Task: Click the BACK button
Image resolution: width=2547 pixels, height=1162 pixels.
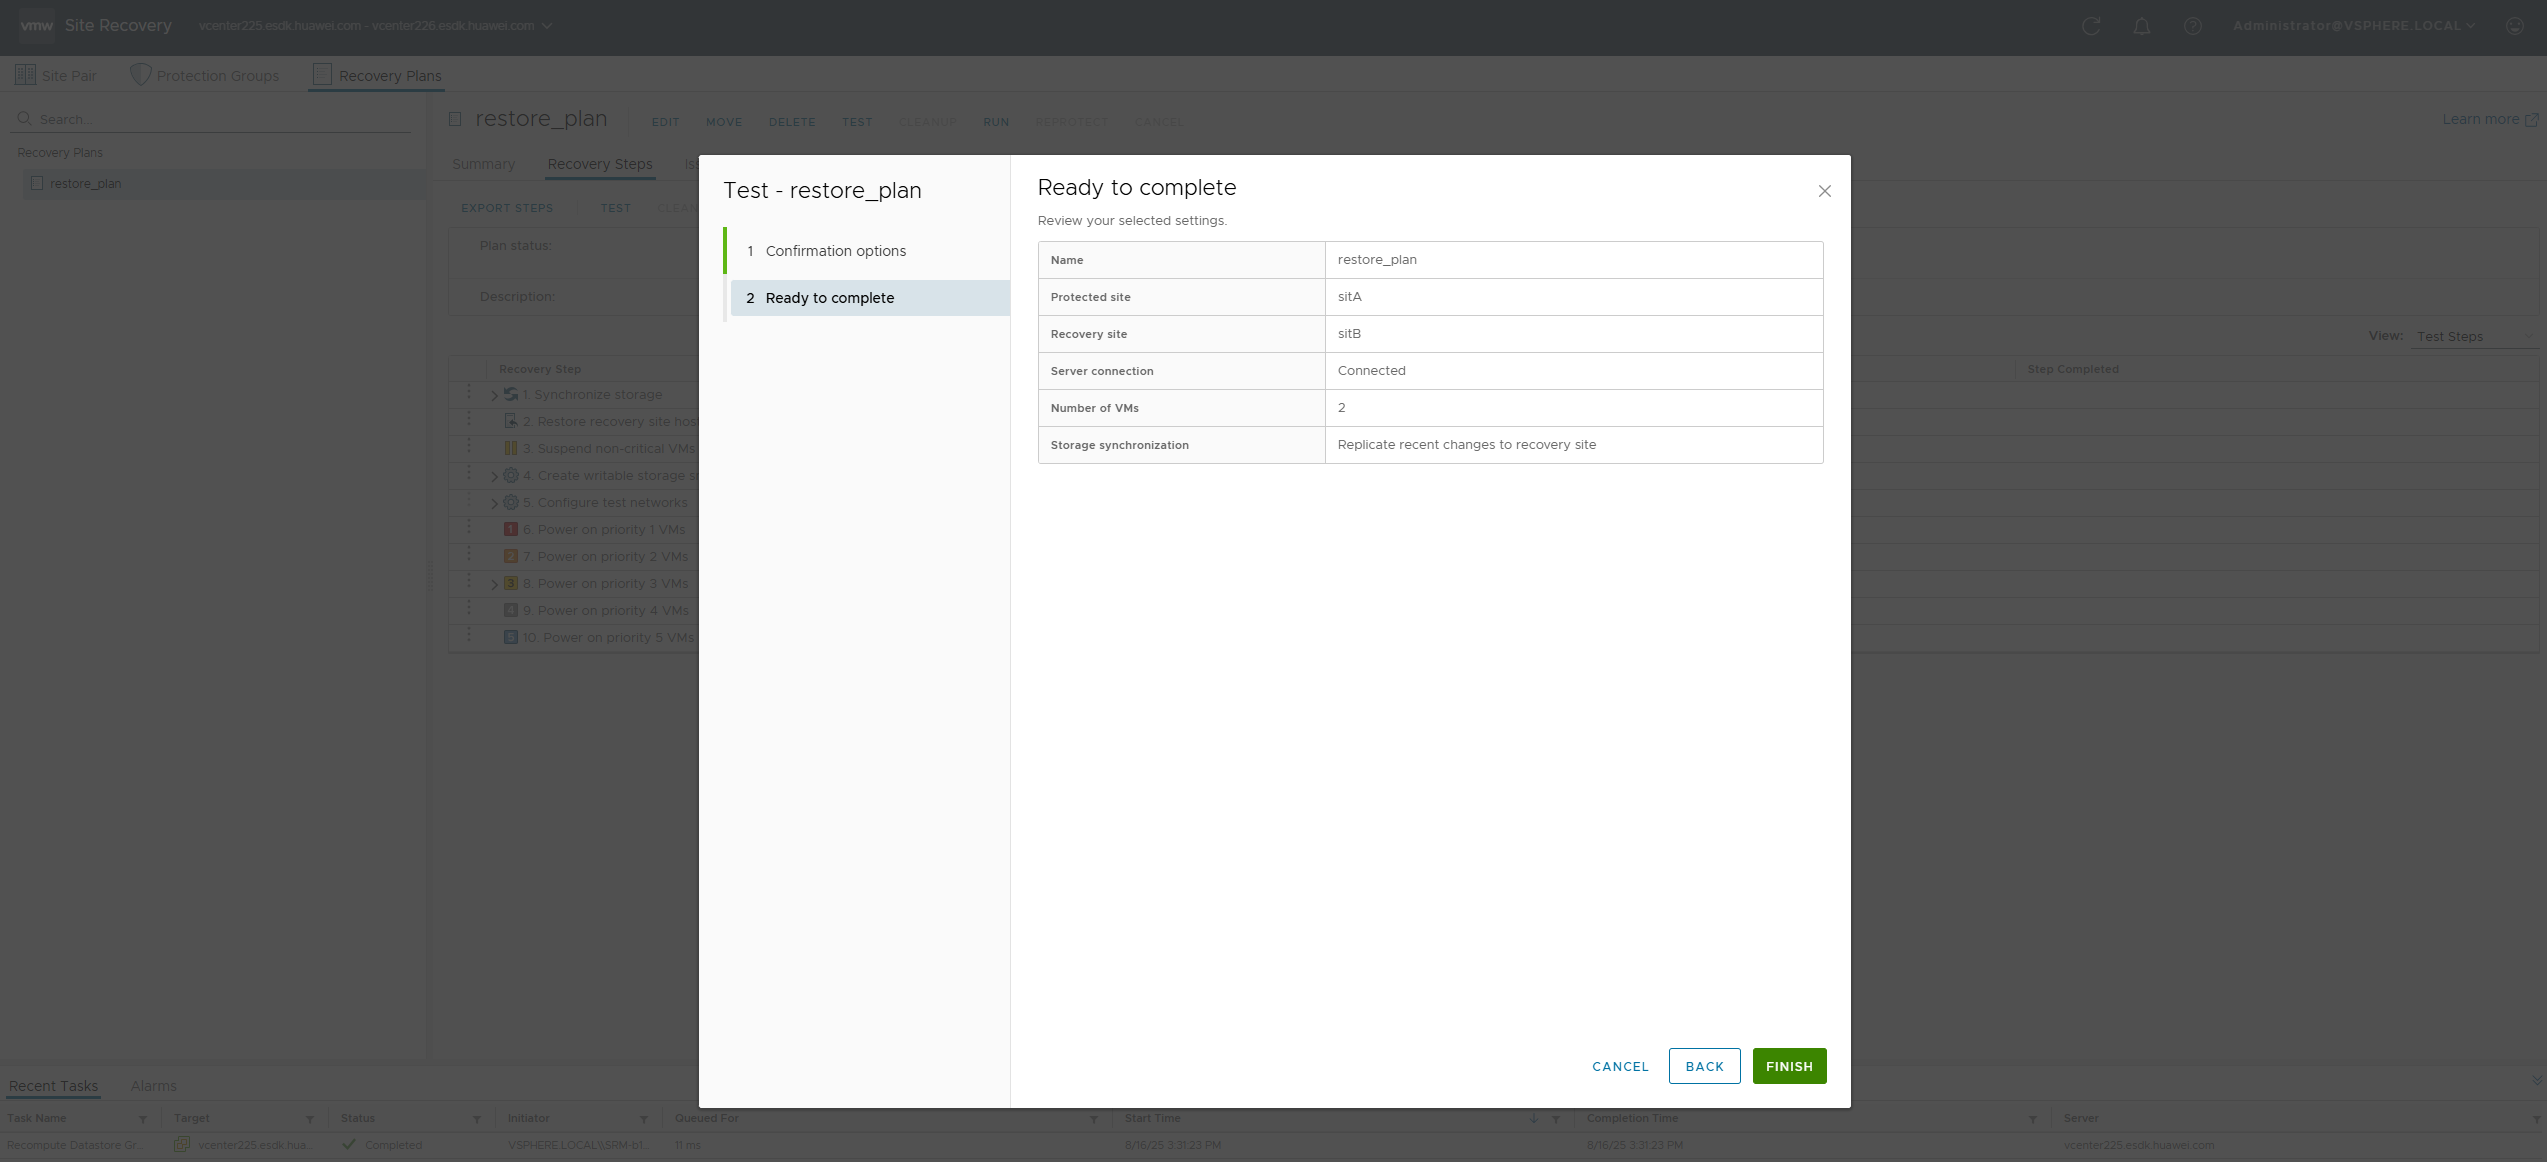Action: click(1704, 1066)
